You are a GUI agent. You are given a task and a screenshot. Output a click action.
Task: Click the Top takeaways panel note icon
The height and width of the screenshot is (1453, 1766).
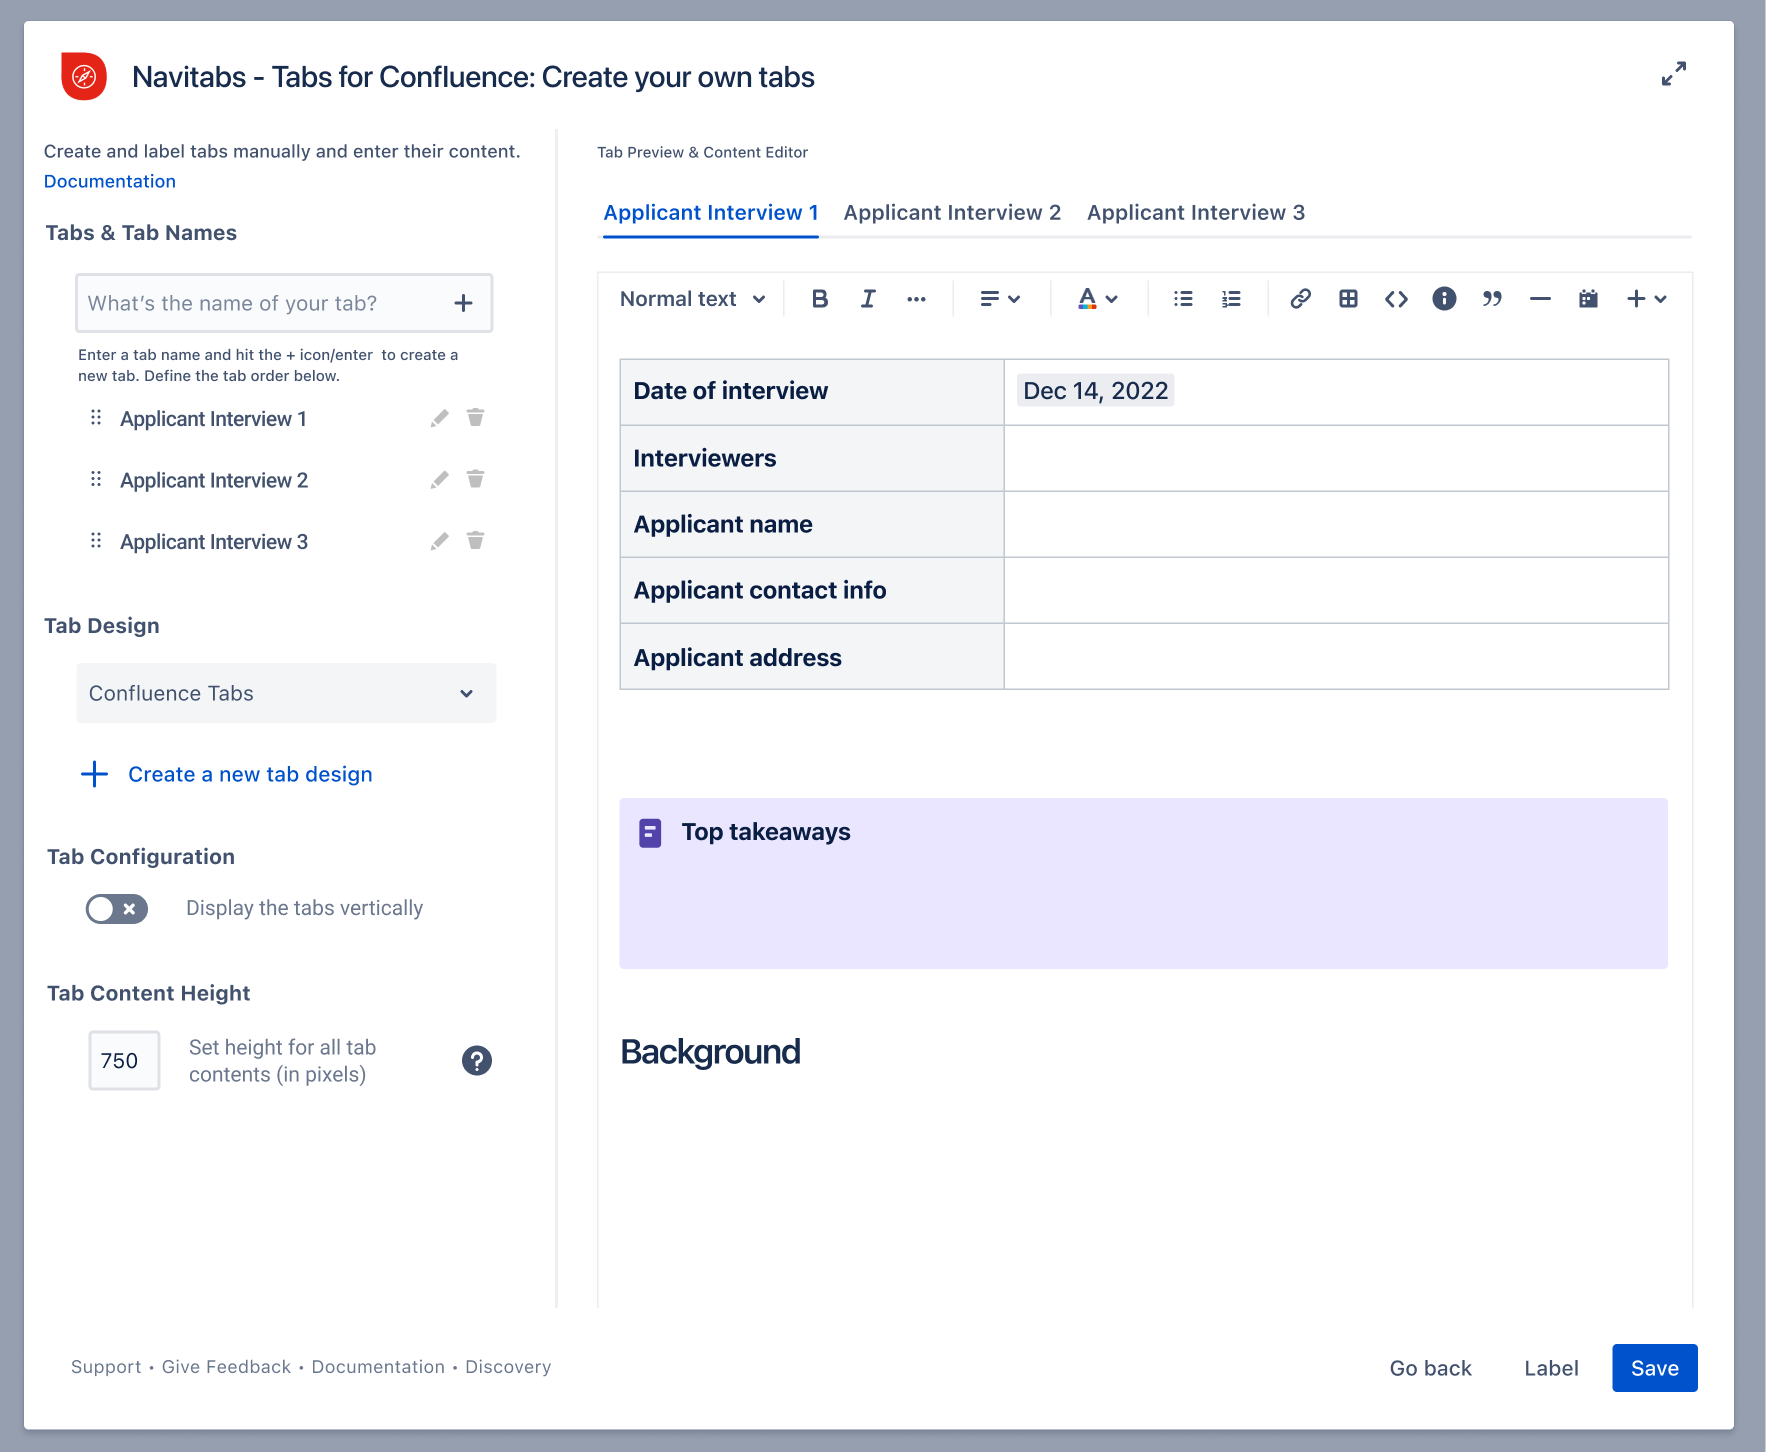[x=650, y=833]
